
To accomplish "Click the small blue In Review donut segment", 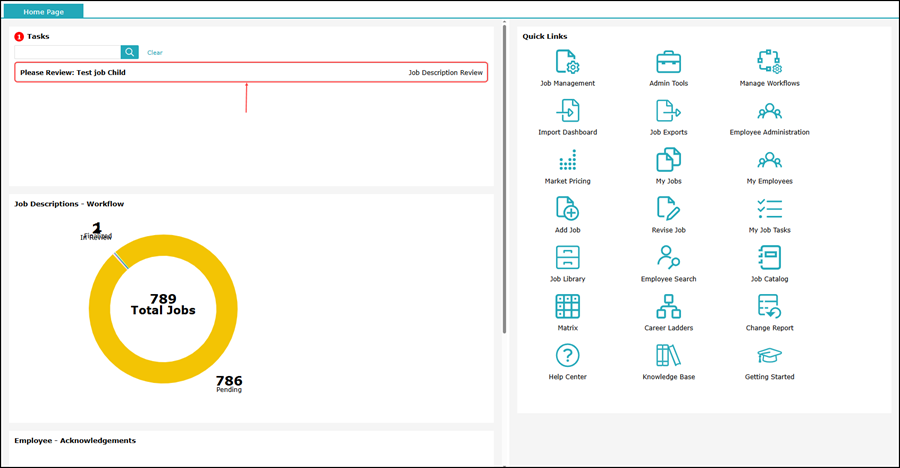I will tap(121, 261).
